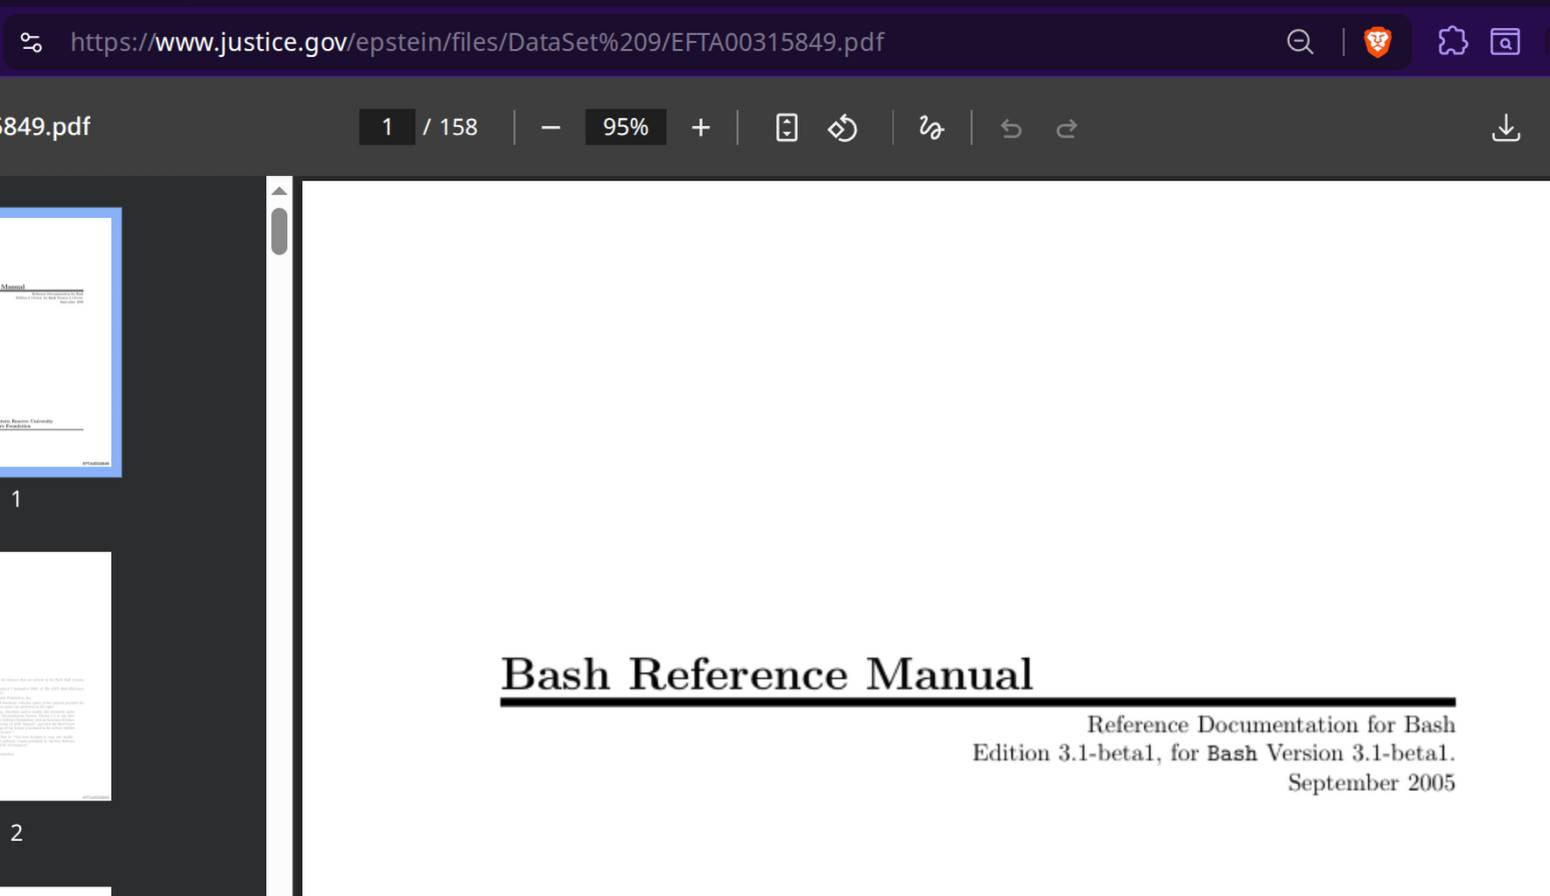Click the 'September 2005' date text
The image size is (1550, 896).
1371,782
